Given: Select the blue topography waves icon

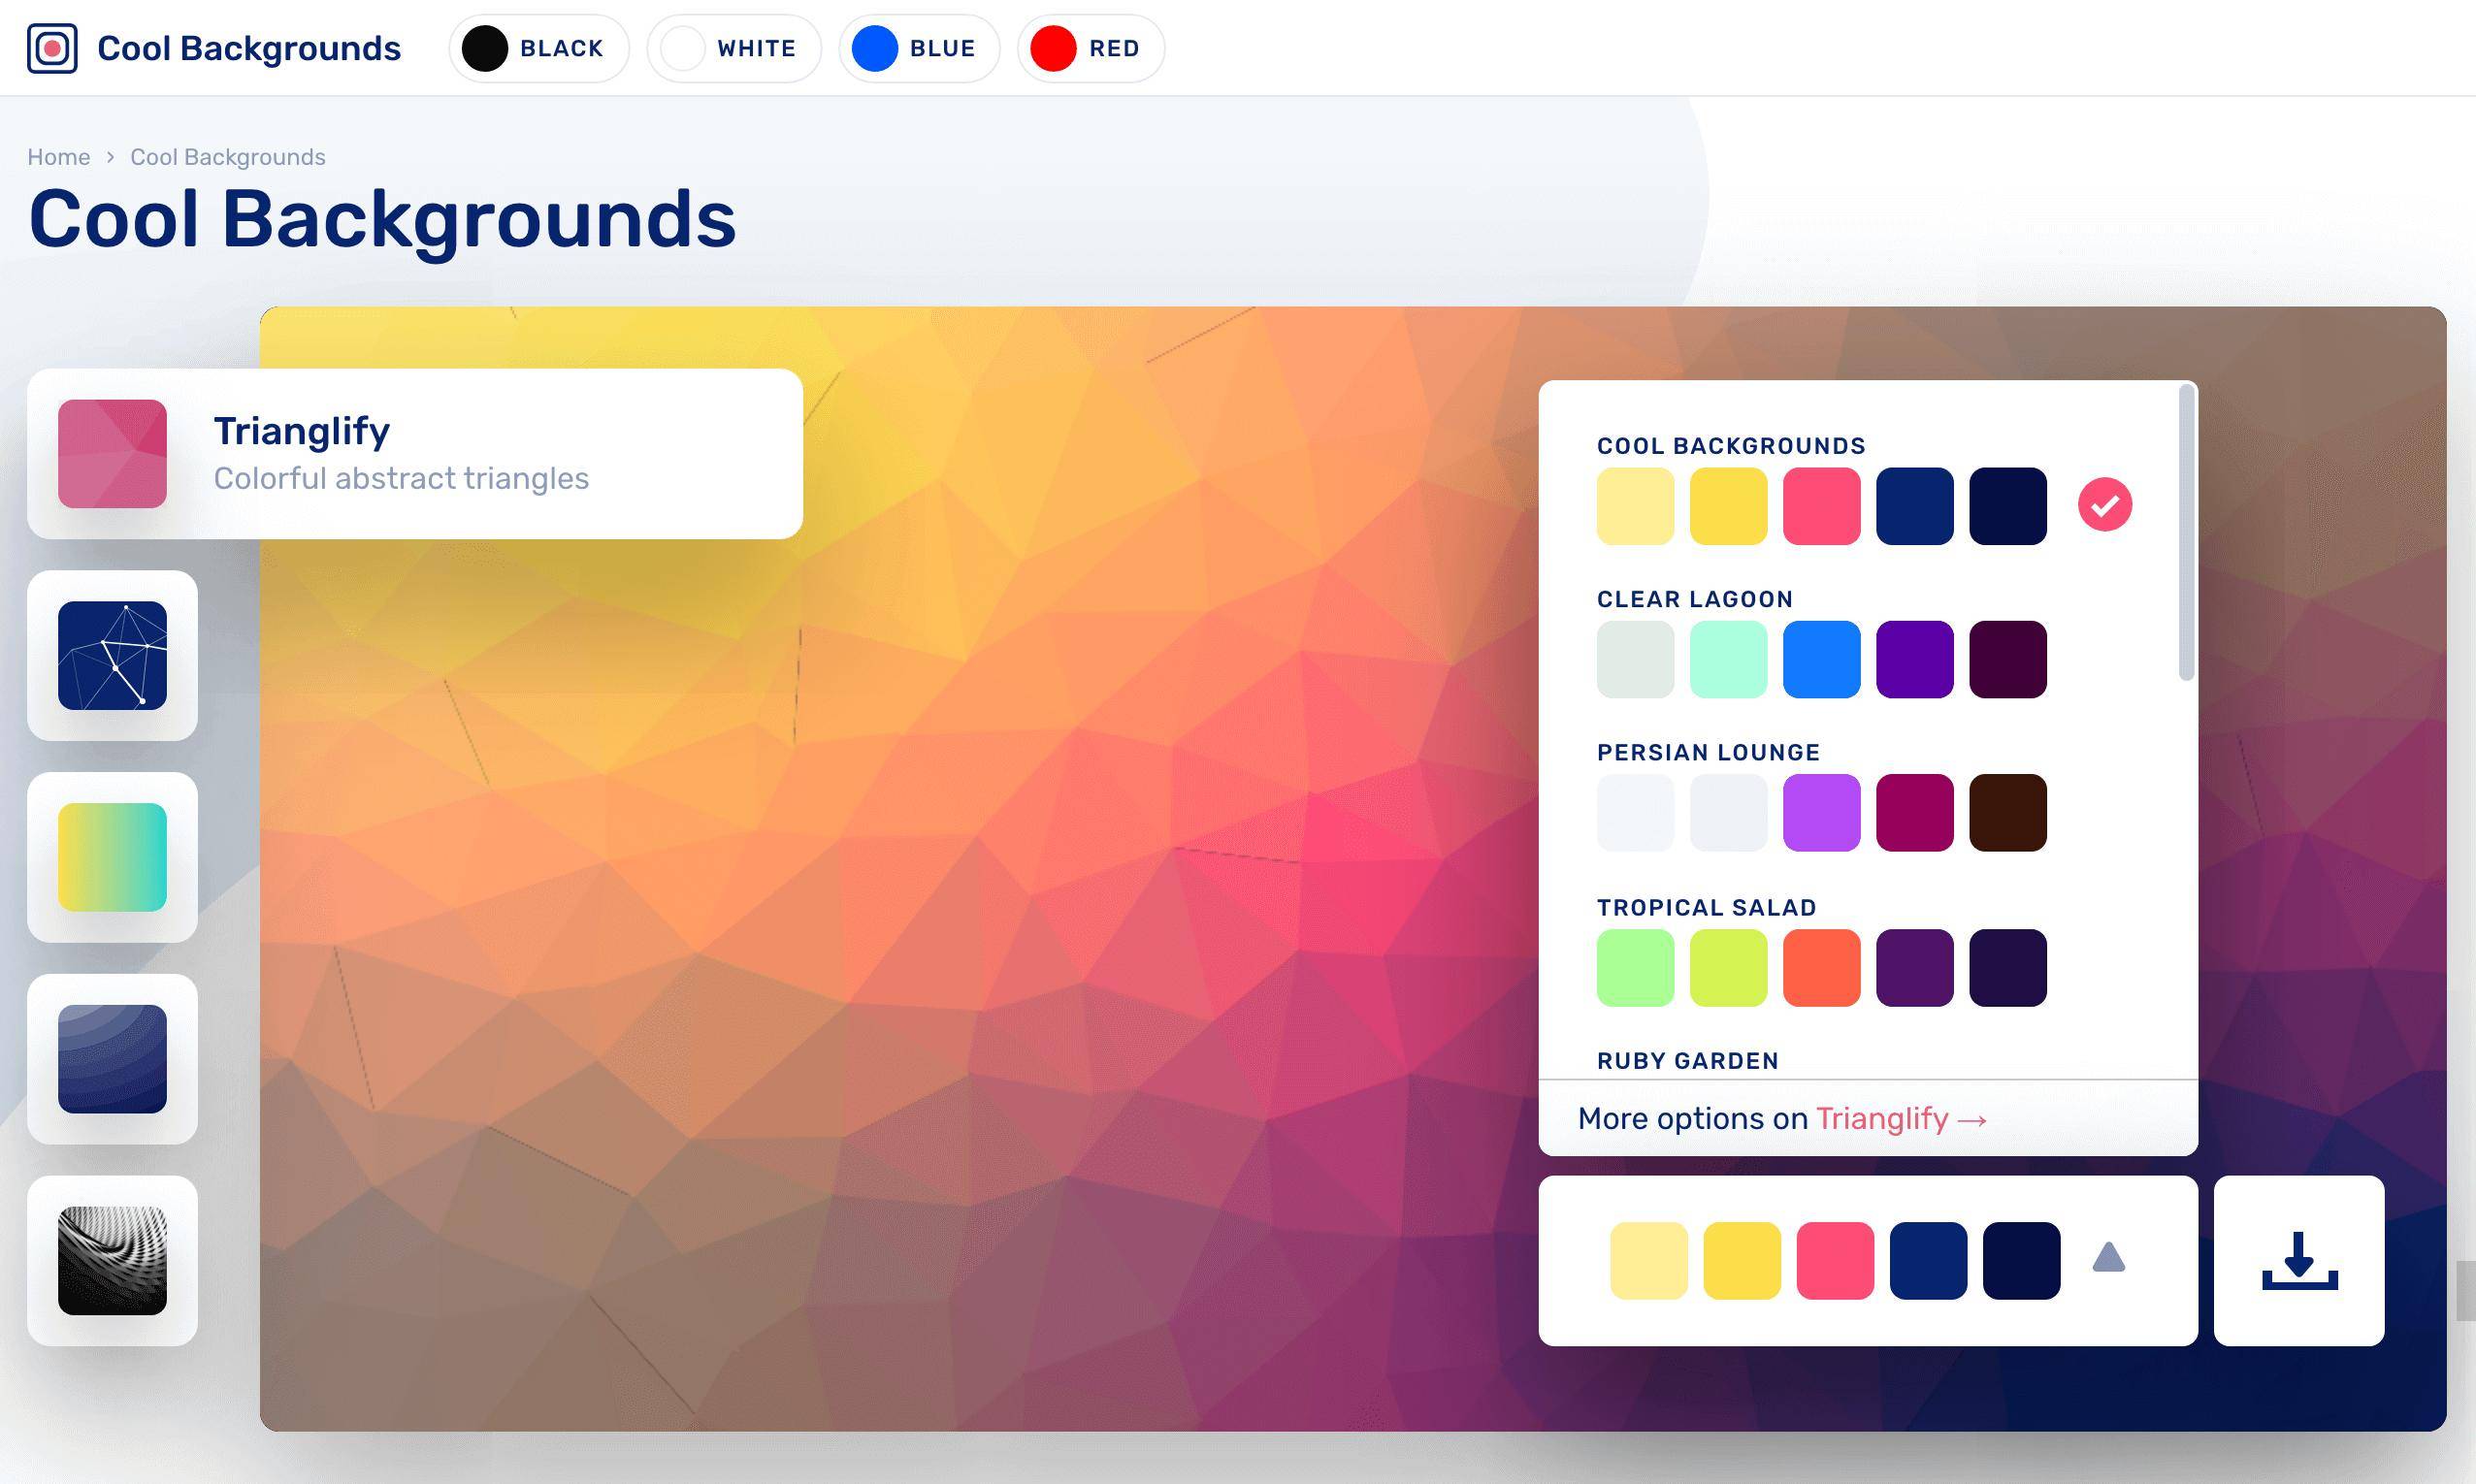Looking at the screenshot, I should tap(112, 1059).
